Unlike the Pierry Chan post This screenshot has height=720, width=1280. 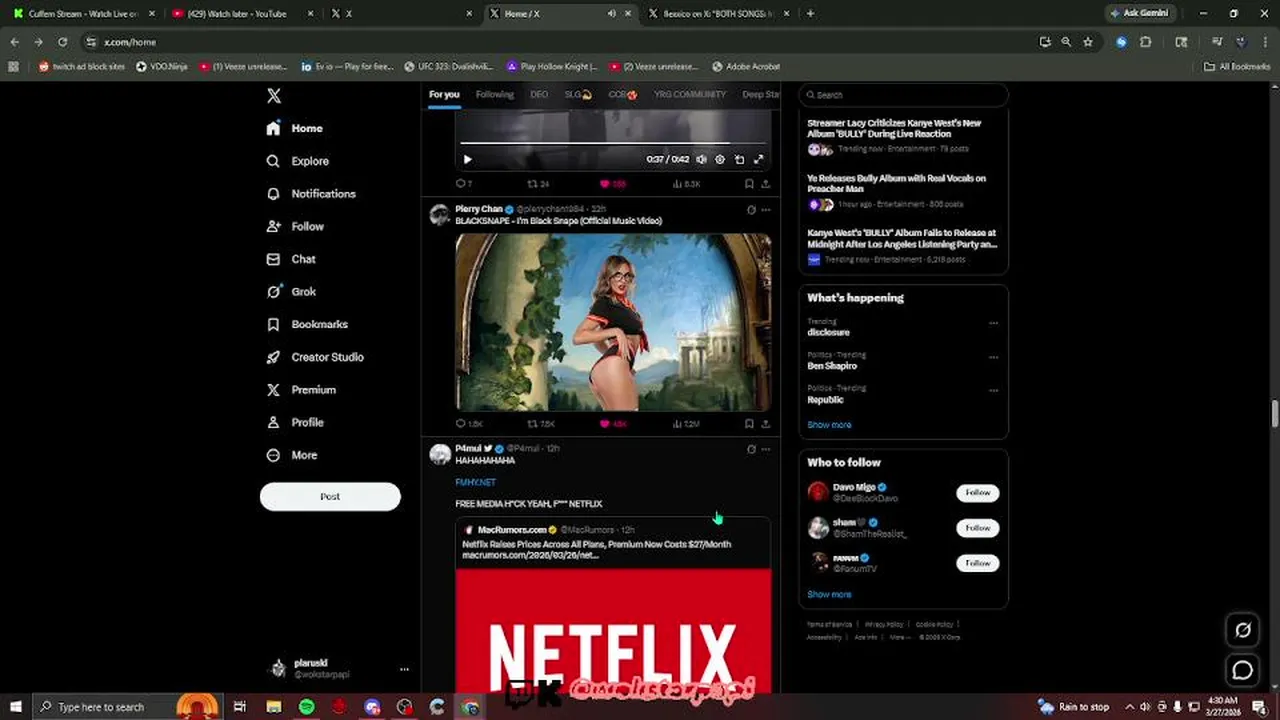tap(612, 424)
